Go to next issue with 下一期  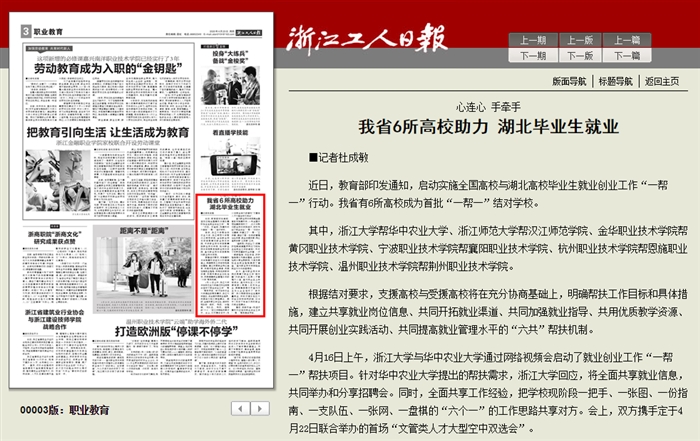point(533,56)
